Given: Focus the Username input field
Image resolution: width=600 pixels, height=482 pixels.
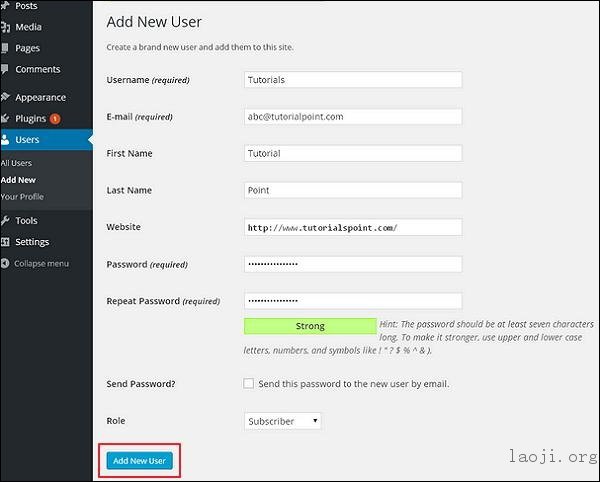Looking at the screenshot, I should pos(353,80).
